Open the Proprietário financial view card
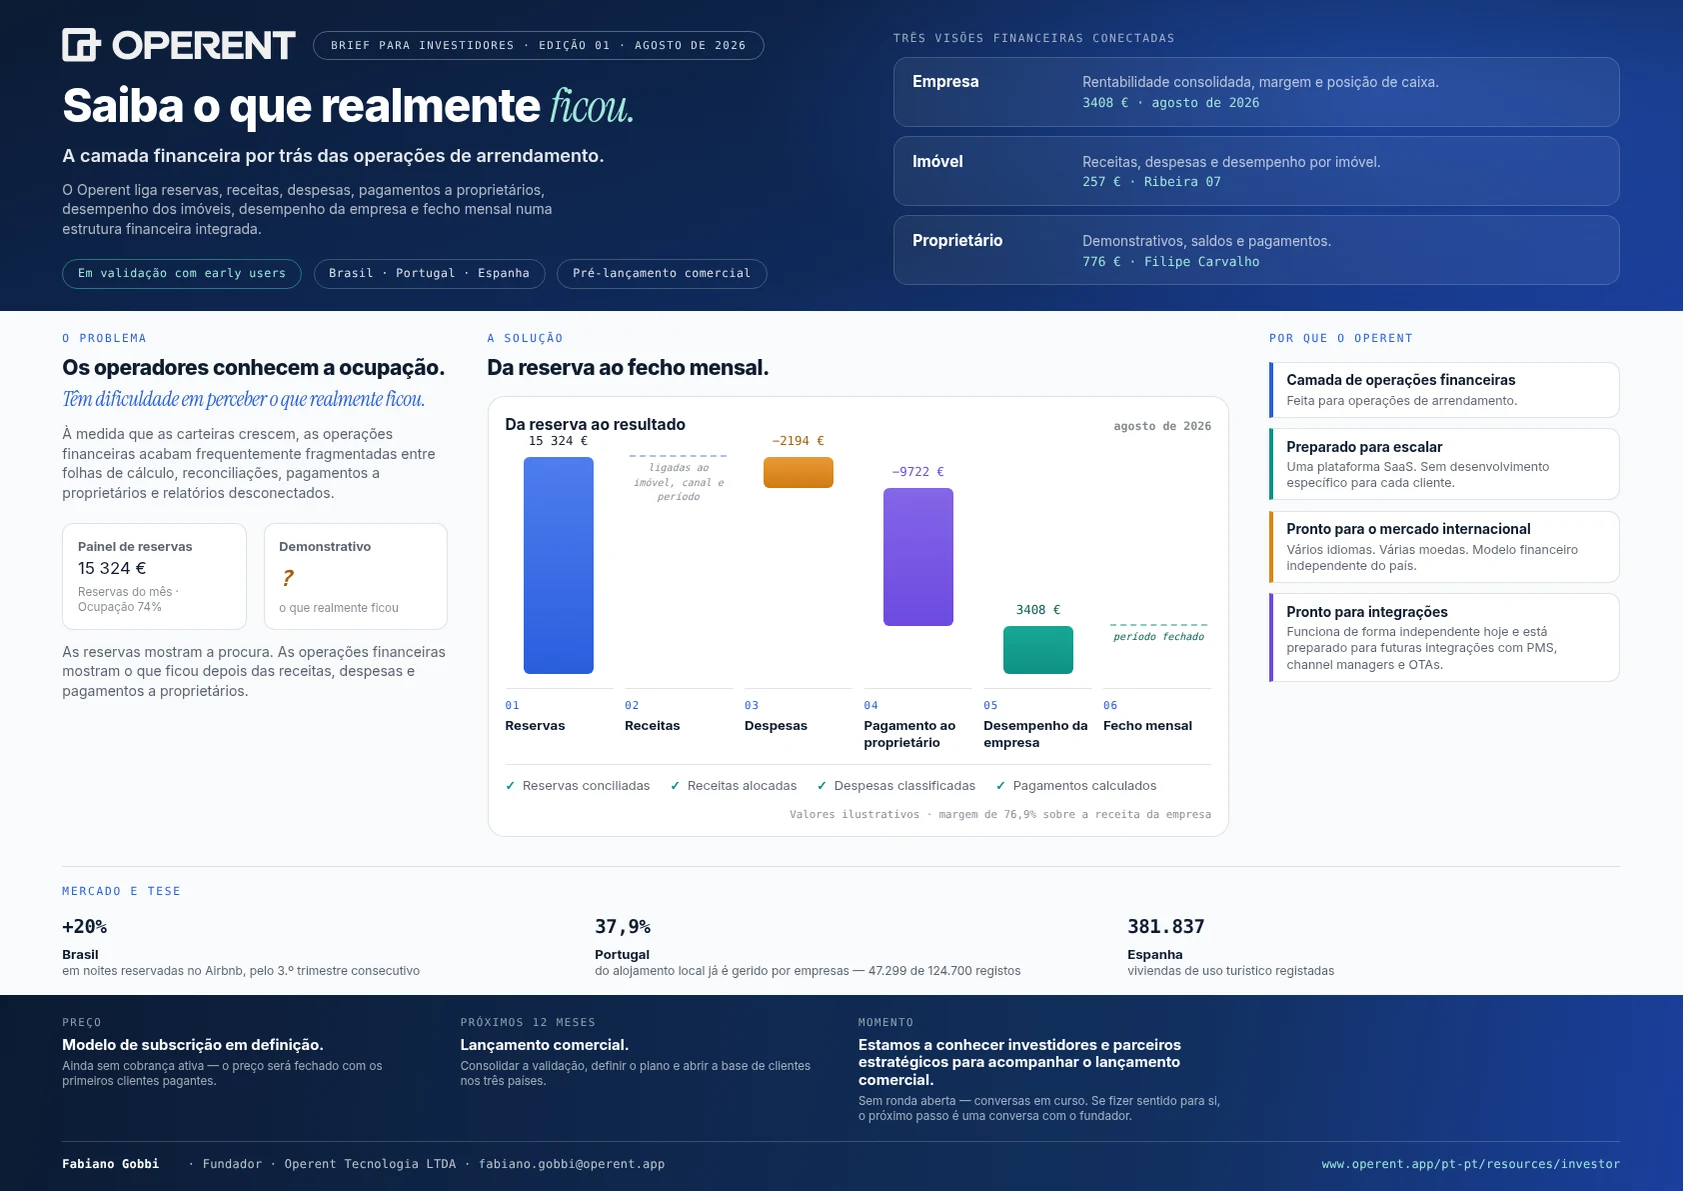Viewport: 1684px width, 1191px height. [1256, 250]
